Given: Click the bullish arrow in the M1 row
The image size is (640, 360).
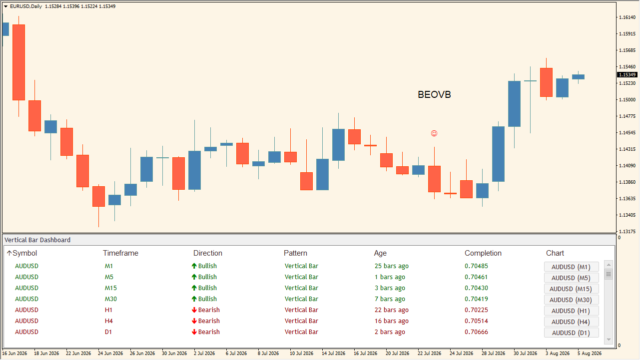Looking at the screenshot, I should point(194,266).
